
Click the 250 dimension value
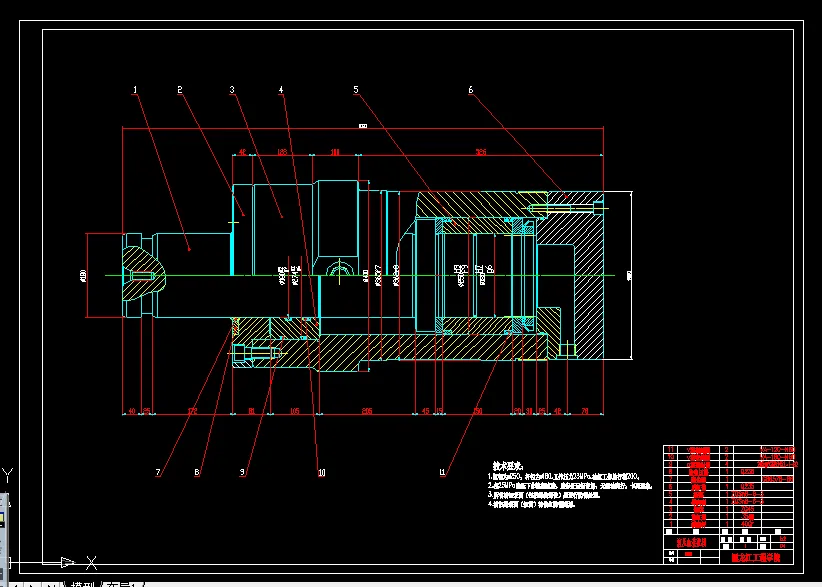(x=477, y=411)
